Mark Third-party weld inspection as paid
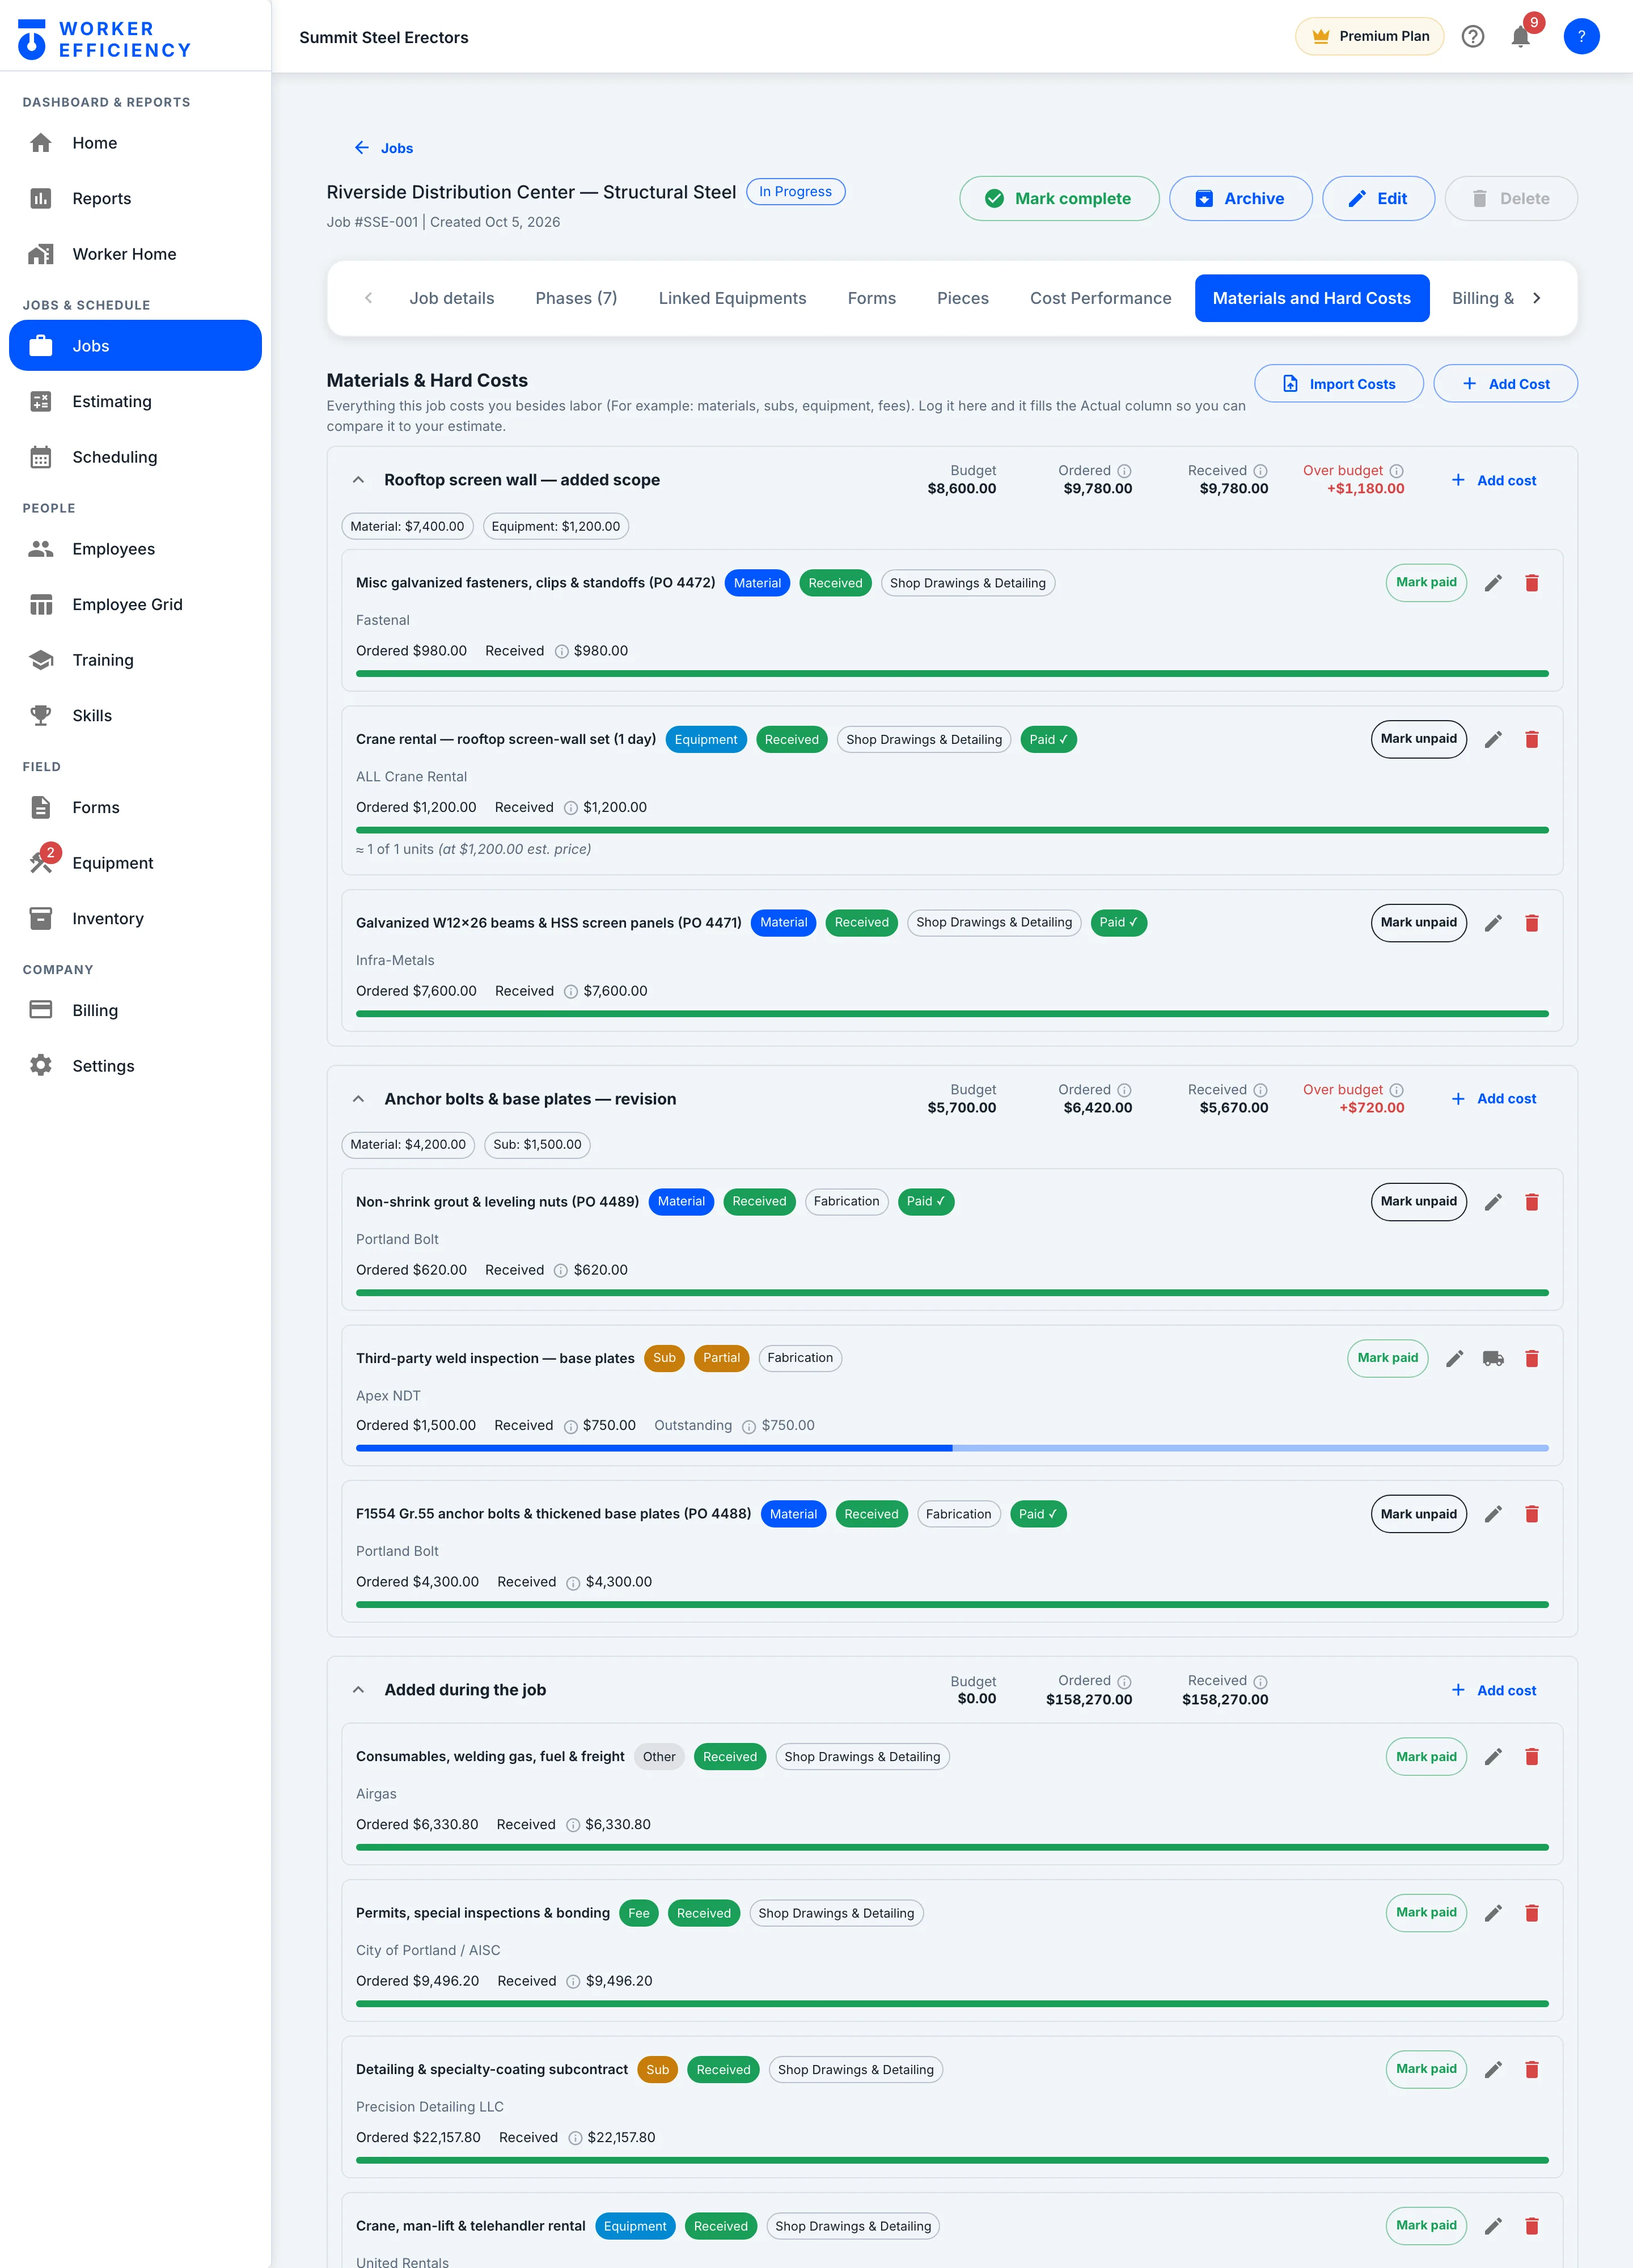This screenshot has width=1633, height=2268. pyautogui.click(x=1387, y=1358)
